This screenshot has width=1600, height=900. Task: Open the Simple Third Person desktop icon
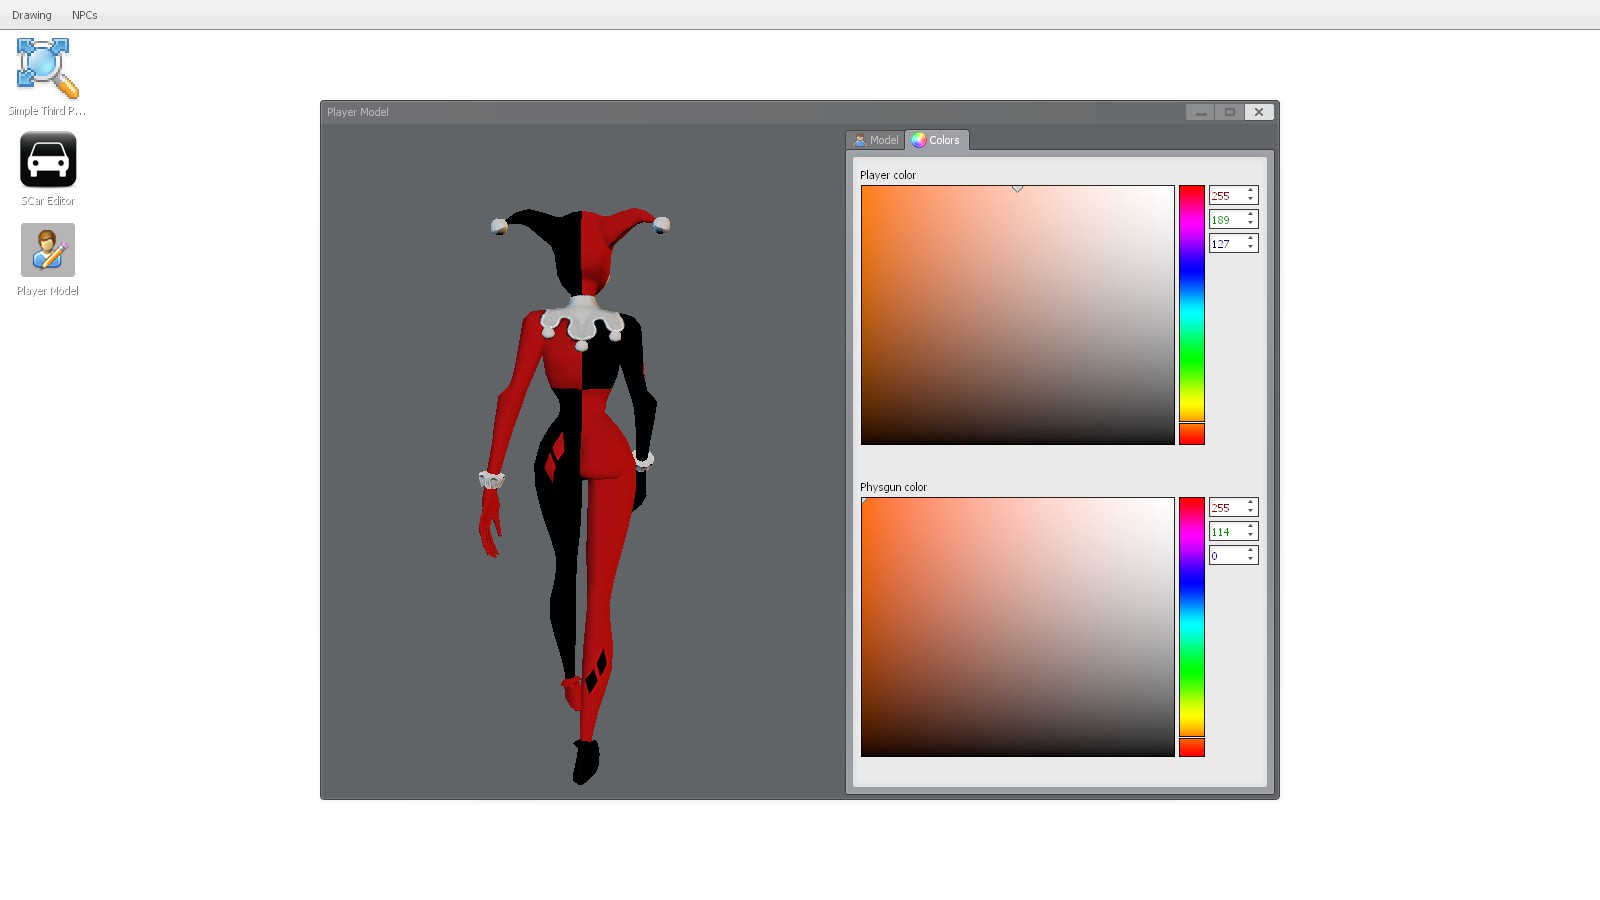pyautogui.click(x=47, y=77)
